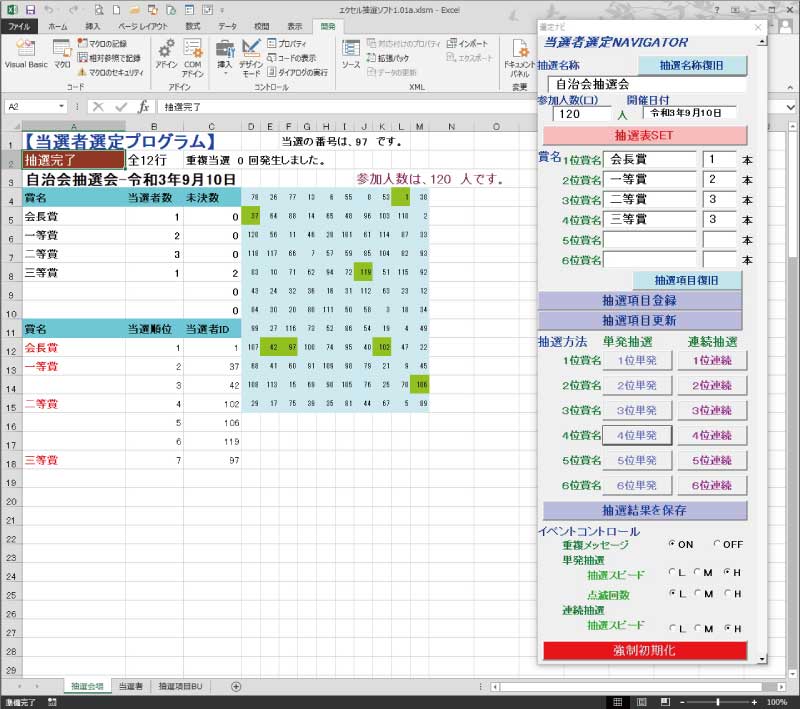Open the Visual Basic editor
The height and width of the screenshot is (709, 800).
(26, 54)
